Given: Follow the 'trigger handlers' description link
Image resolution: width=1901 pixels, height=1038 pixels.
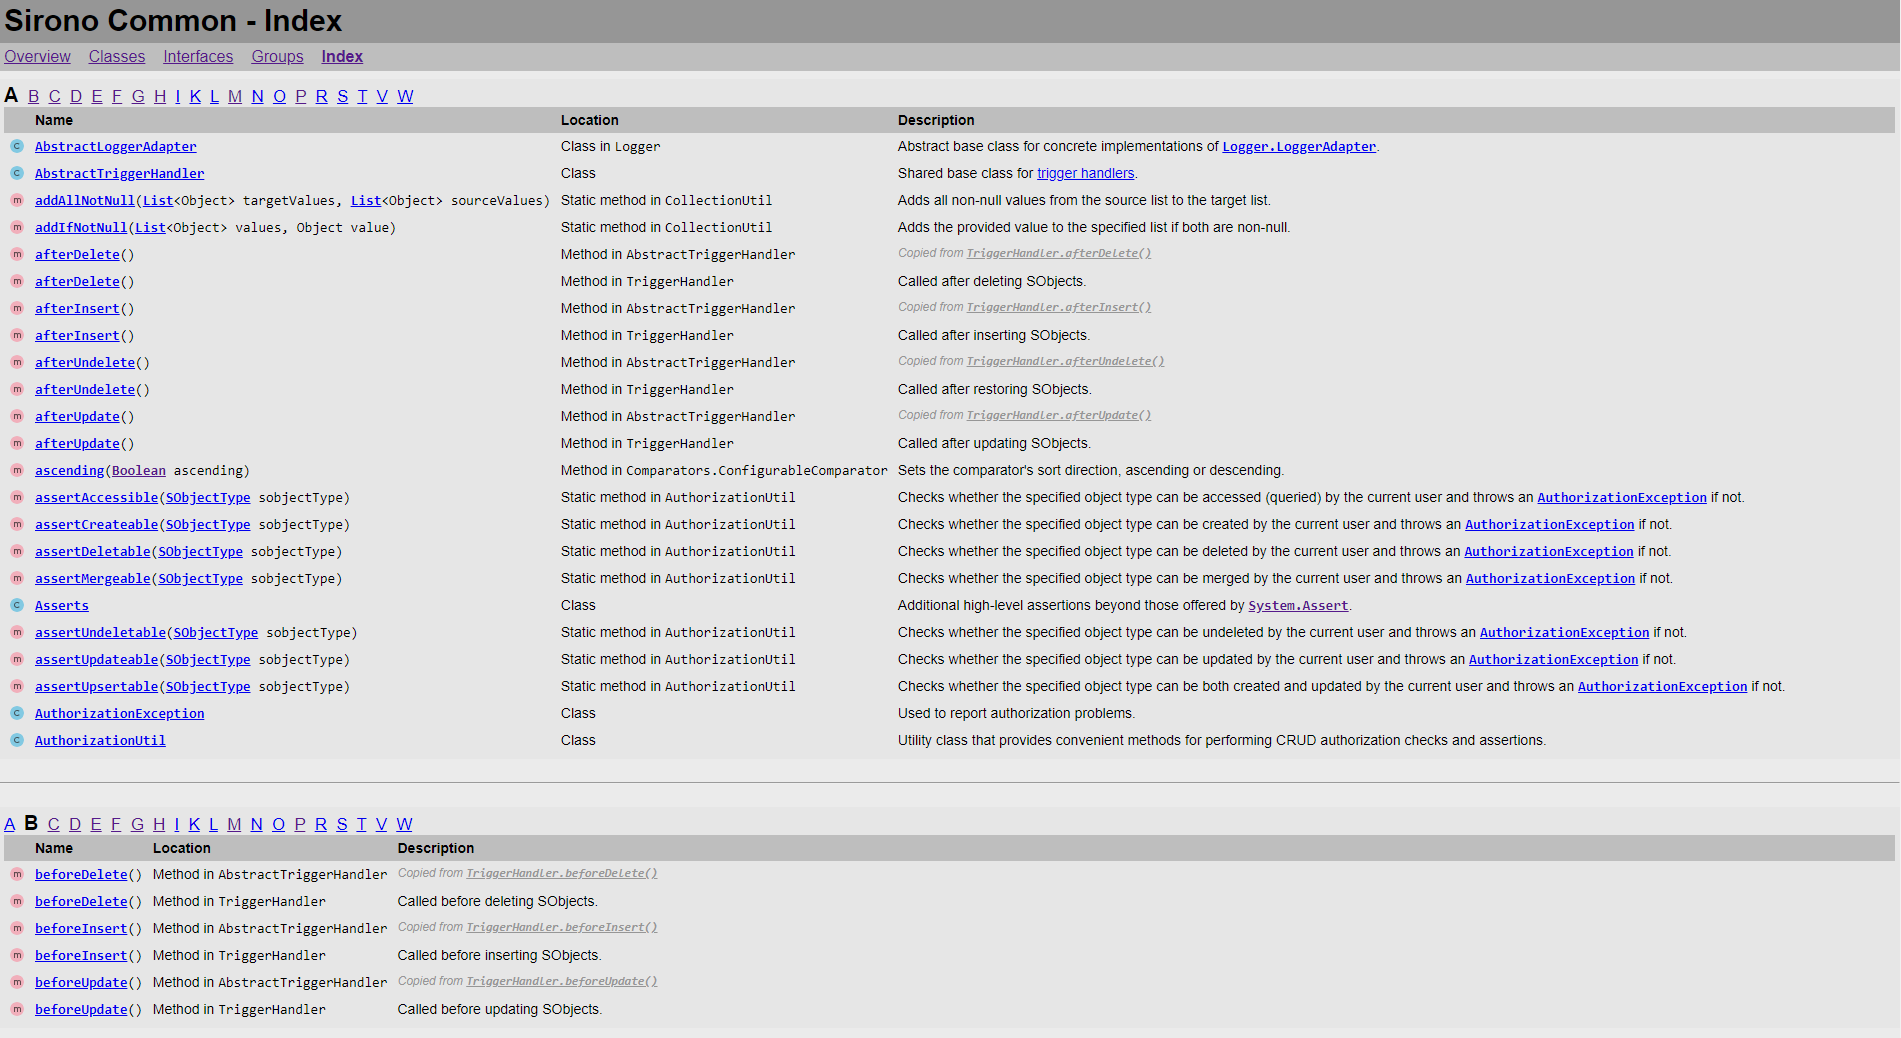Looking at the screenshot, I should coord(1086,173).
